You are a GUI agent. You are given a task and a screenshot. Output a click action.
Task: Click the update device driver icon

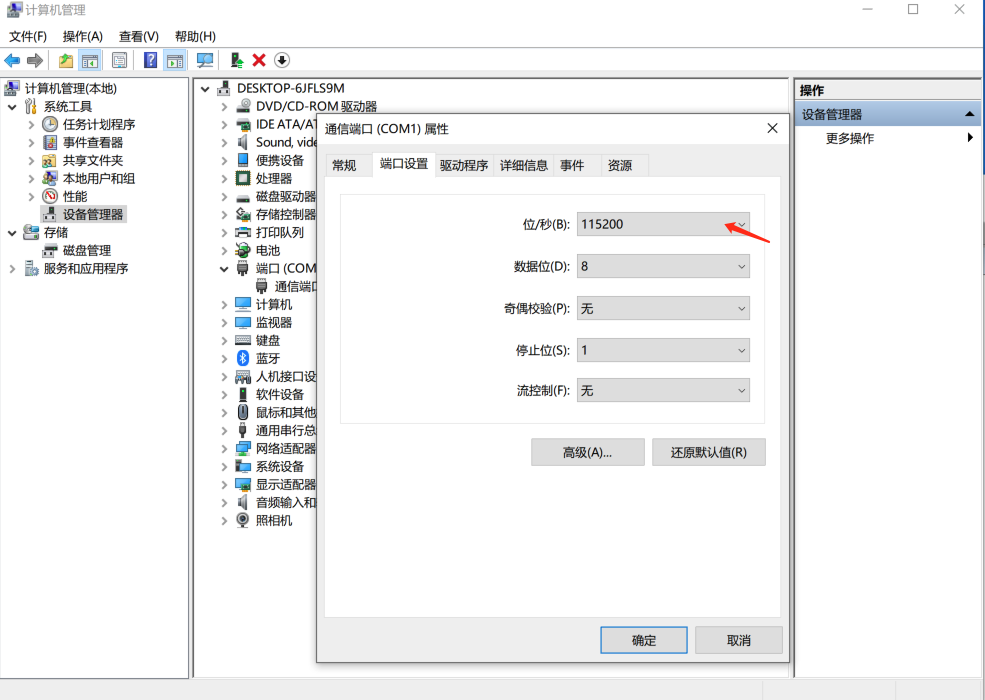(x=236, y=60)
